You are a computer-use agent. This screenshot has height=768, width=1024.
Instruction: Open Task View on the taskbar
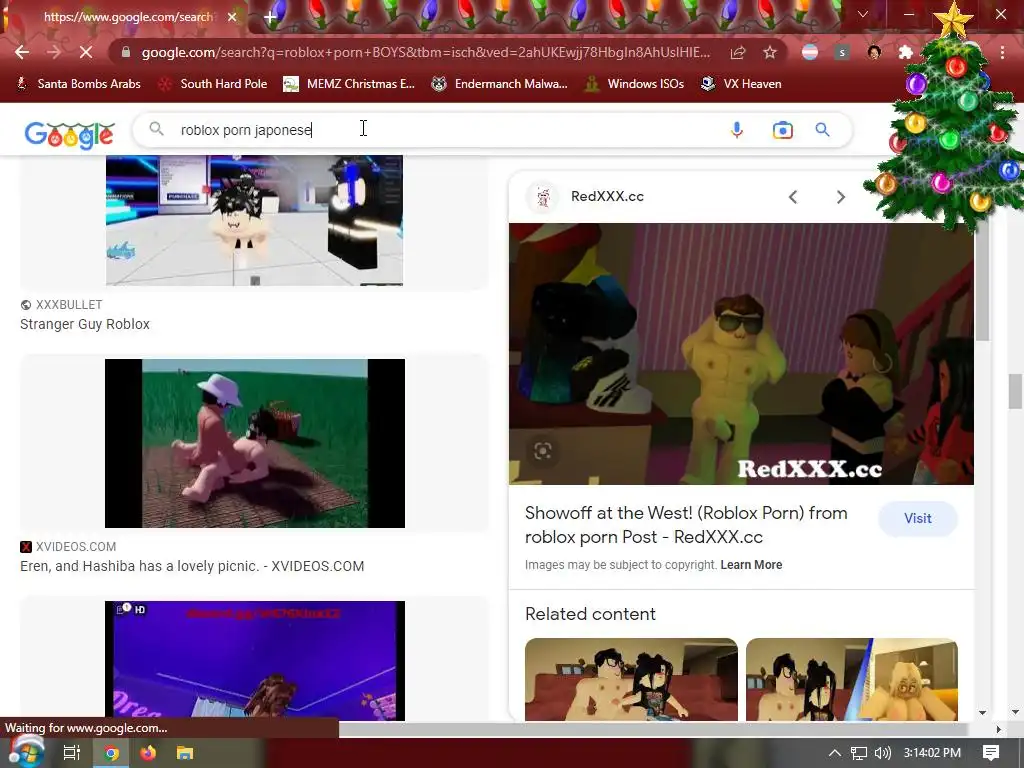pos(71,753)
